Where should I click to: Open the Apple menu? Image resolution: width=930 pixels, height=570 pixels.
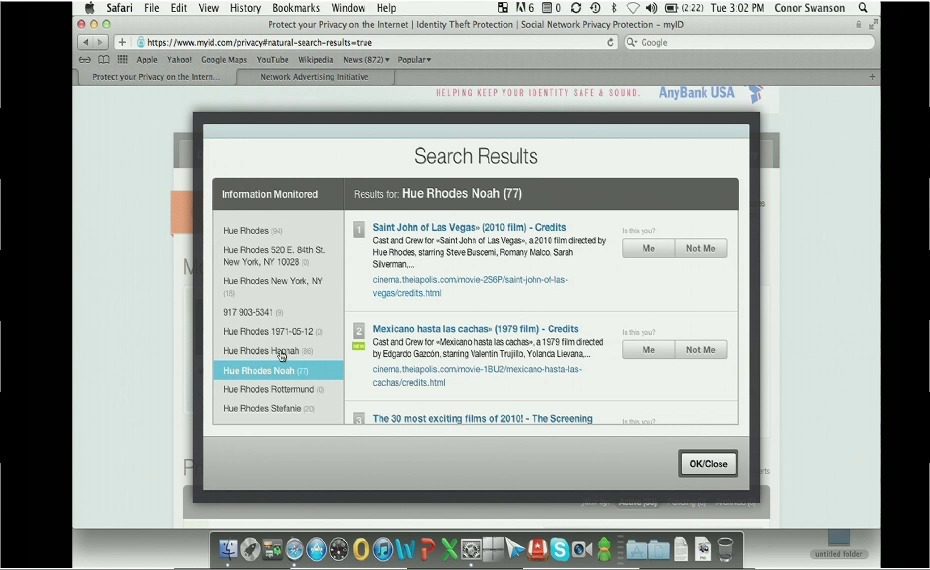pos(90,8)
